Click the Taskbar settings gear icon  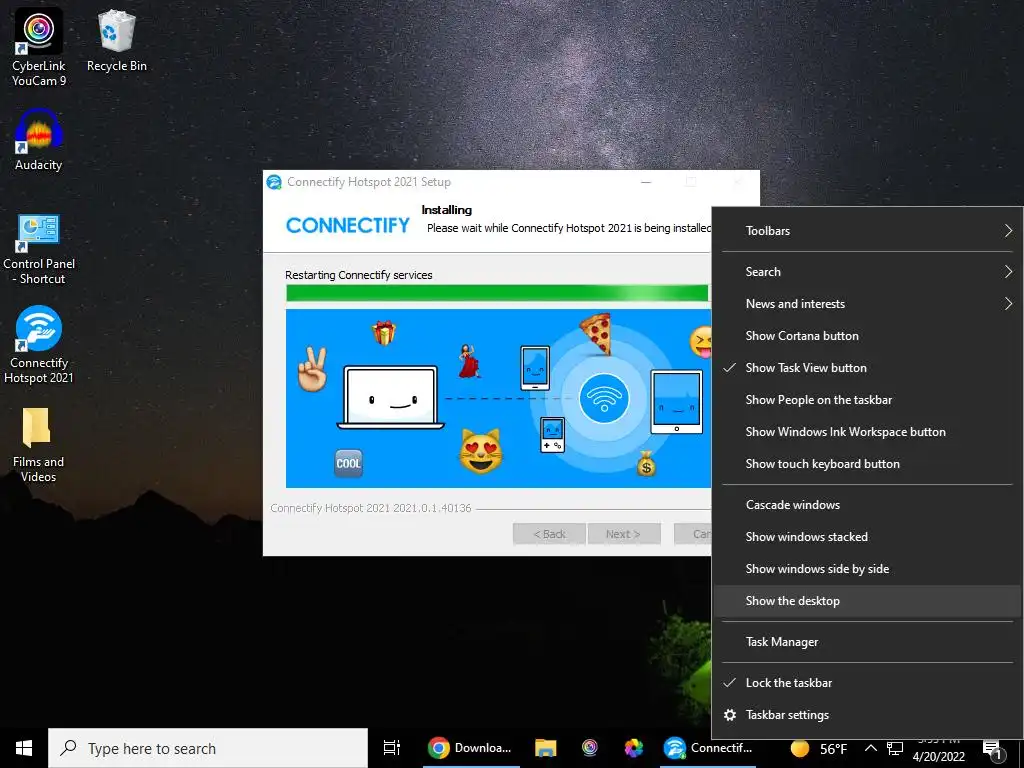730,715
